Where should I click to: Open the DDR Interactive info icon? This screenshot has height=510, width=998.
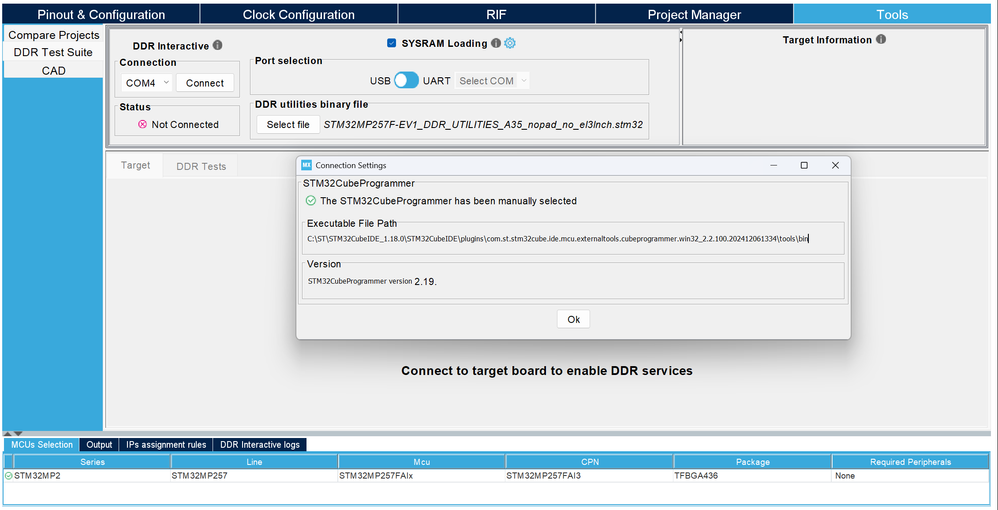[x=218, y=45]
